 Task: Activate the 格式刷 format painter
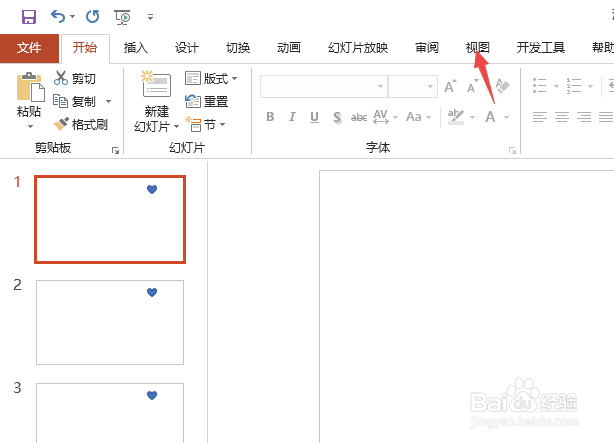81,125
